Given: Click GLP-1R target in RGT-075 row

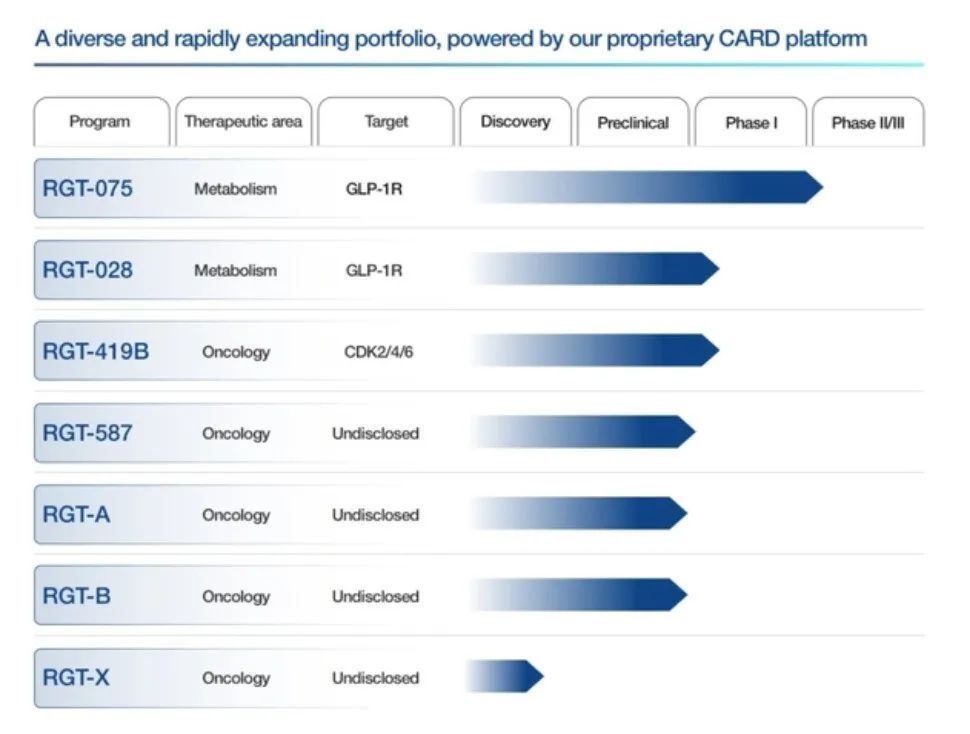Looking at the screenshot, I should (374, 189).
